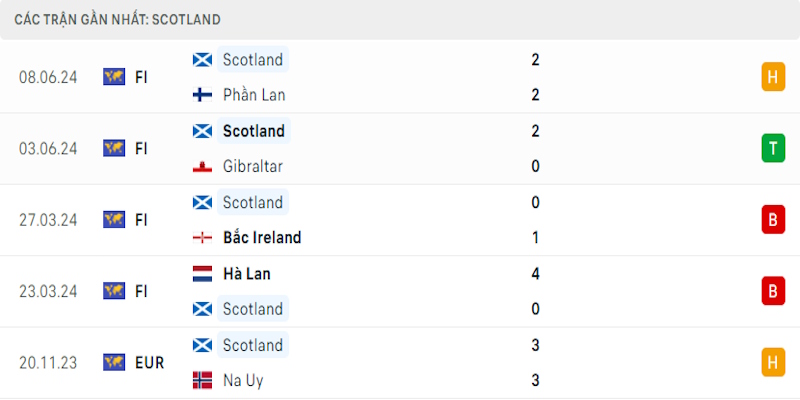Click the Finland flag icon
The width and height of the screenshot is (800, 400).
(x=202, y=95)
